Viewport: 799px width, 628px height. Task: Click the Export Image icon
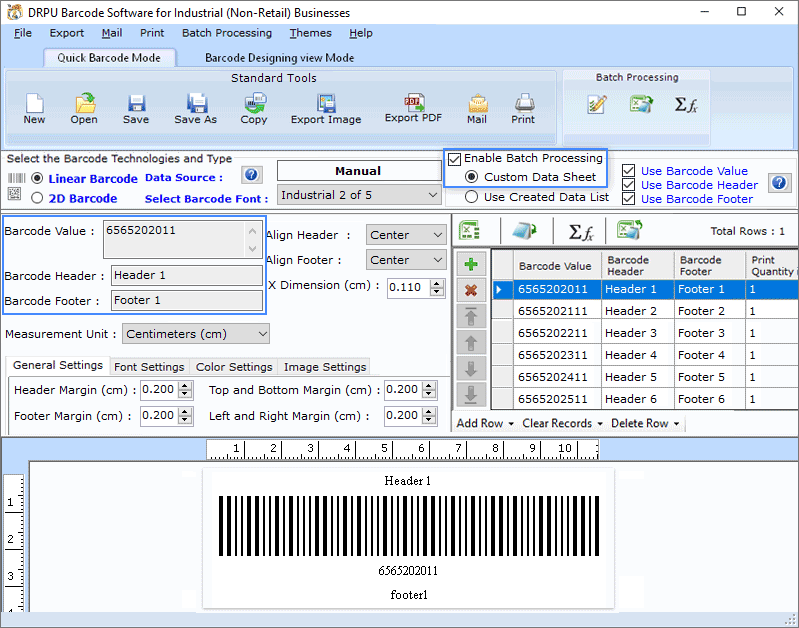(x=326, y=103)
